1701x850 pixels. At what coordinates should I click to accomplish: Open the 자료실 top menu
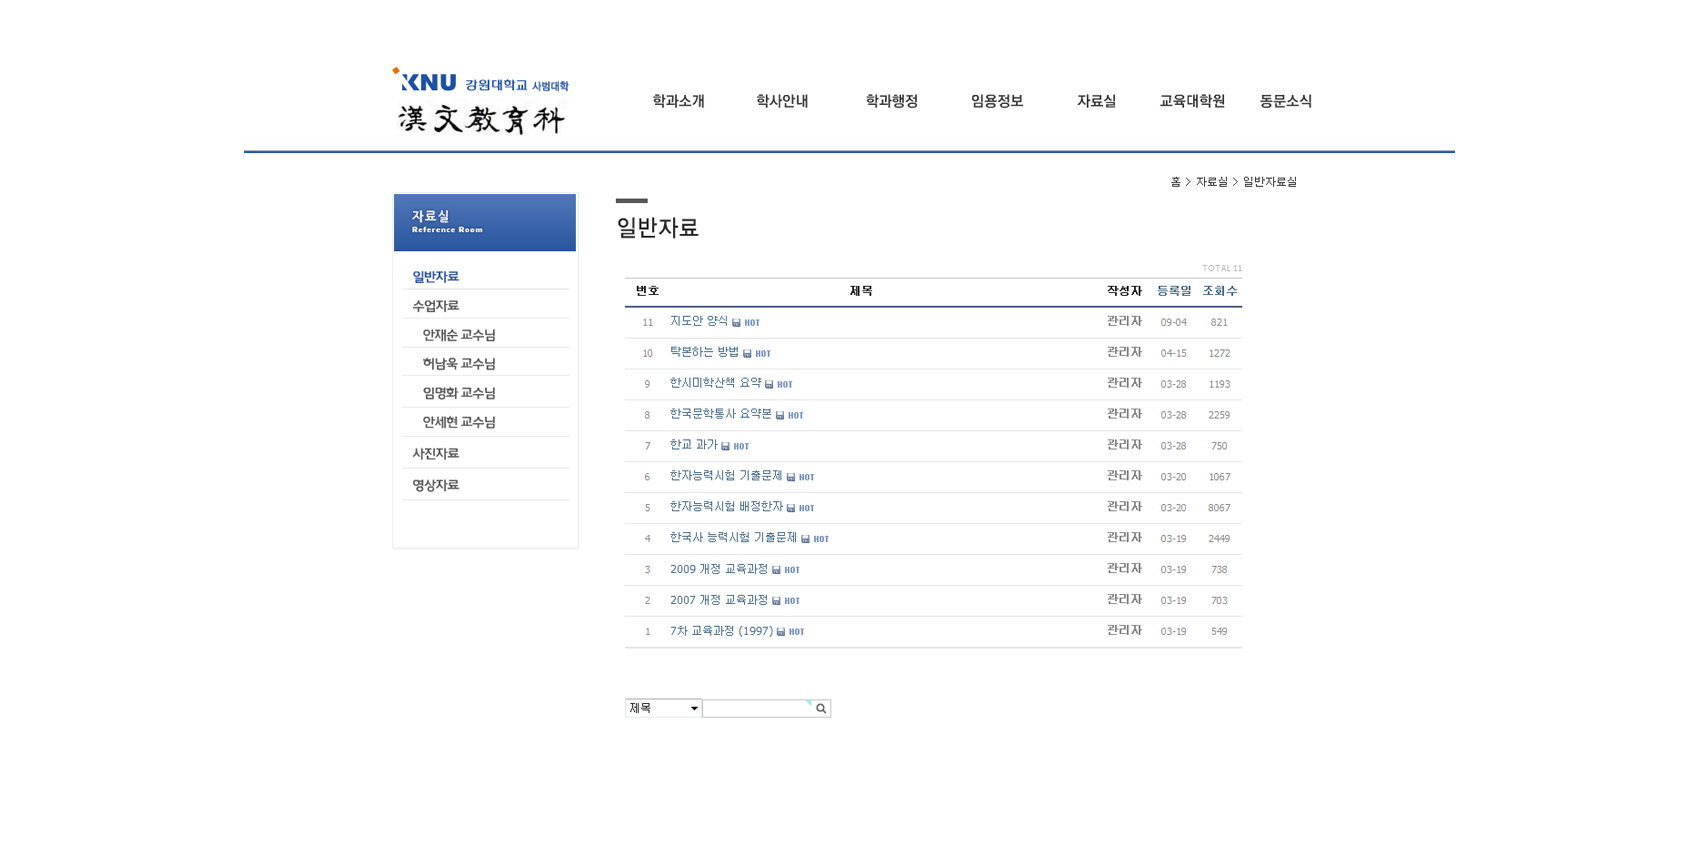(1096, 101)
